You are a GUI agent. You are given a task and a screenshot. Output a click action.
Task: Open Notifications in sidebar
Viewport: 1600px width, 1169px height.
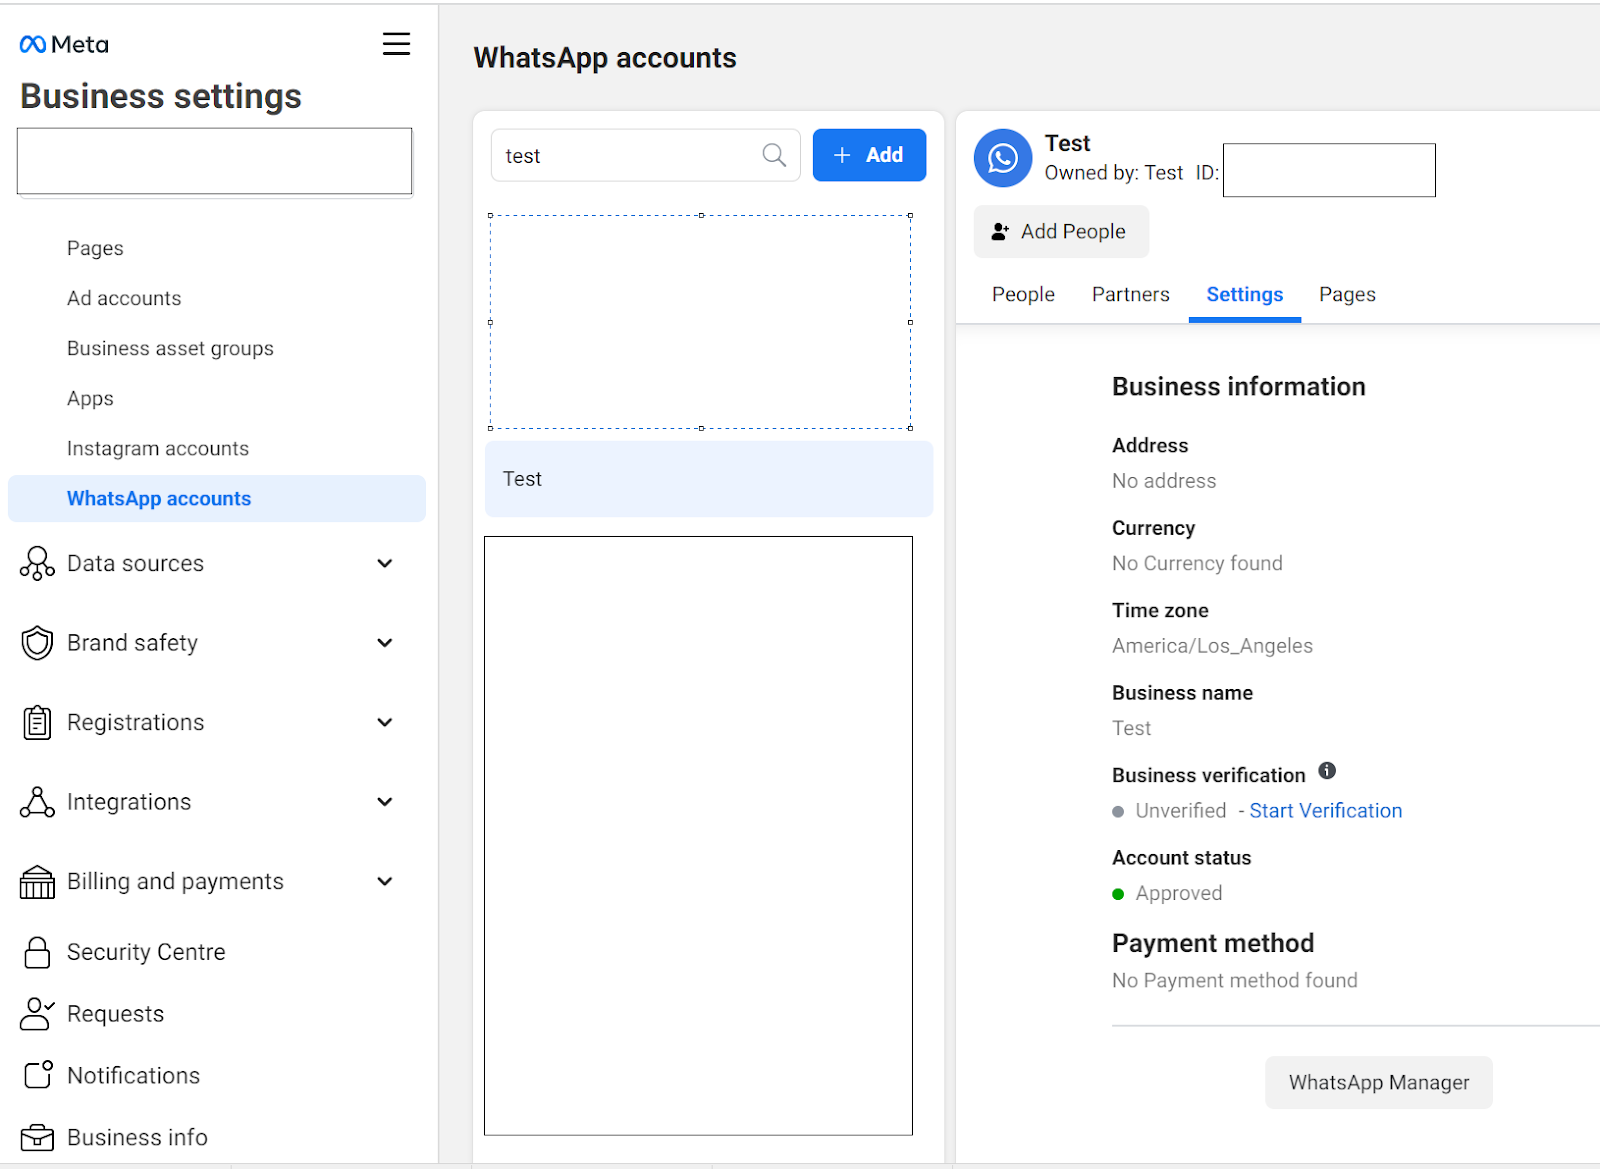[133, 1075]
